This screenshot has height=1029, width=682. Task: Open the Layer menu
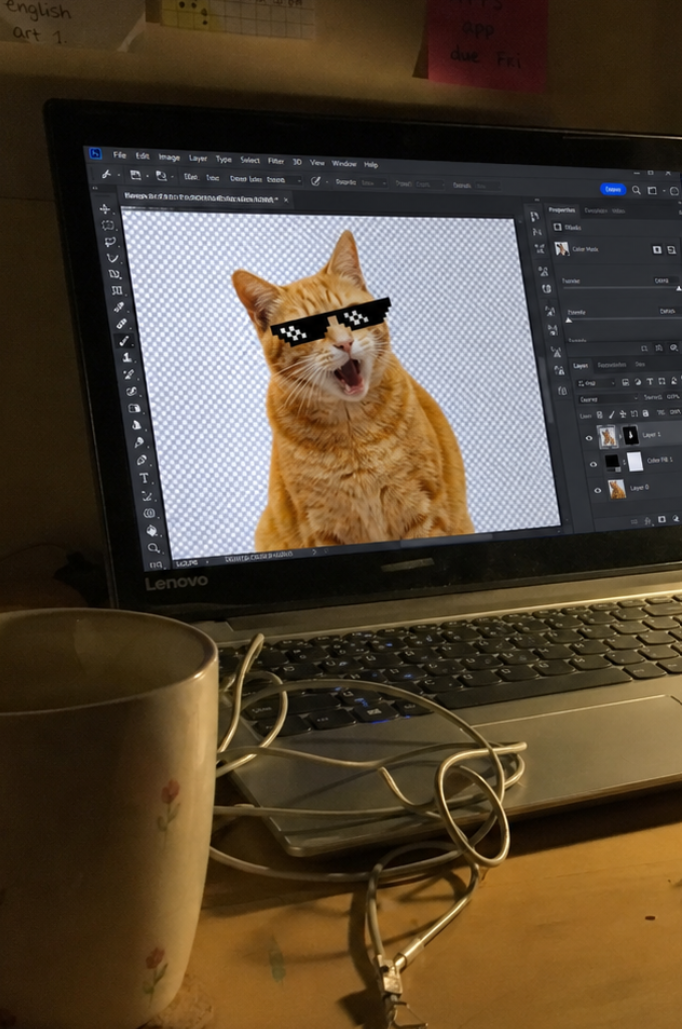tap(198, 158)
